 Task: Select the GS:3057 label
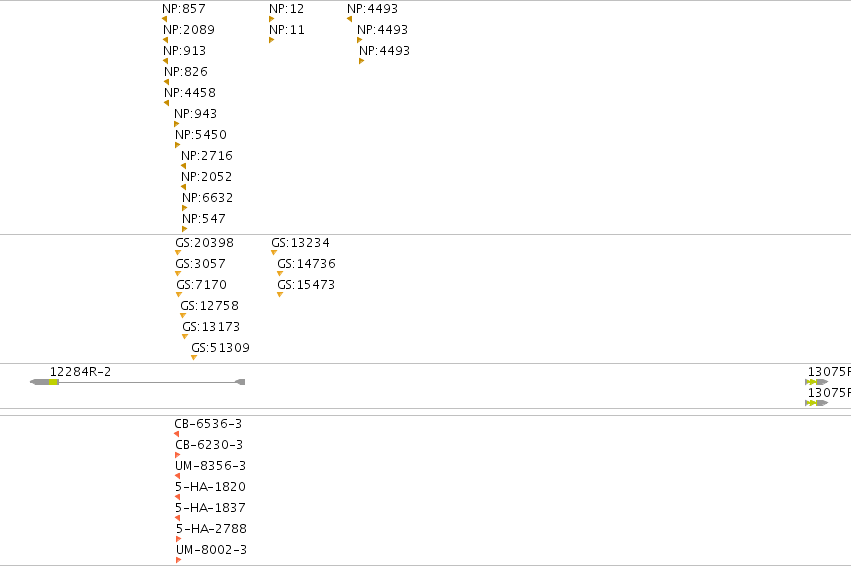(x=200, y=264)
